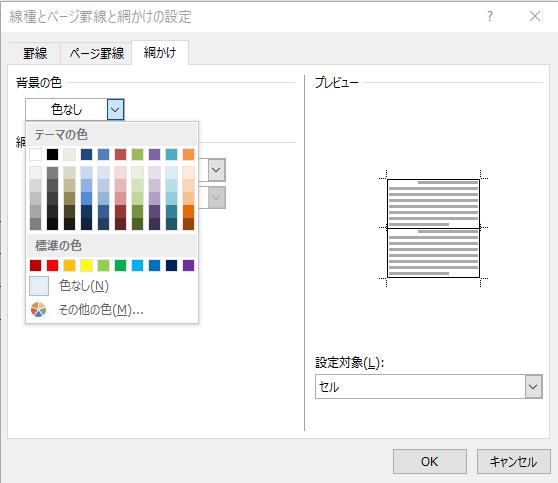
Task: Select the standard bright red swatch
Action: point(52,266)
